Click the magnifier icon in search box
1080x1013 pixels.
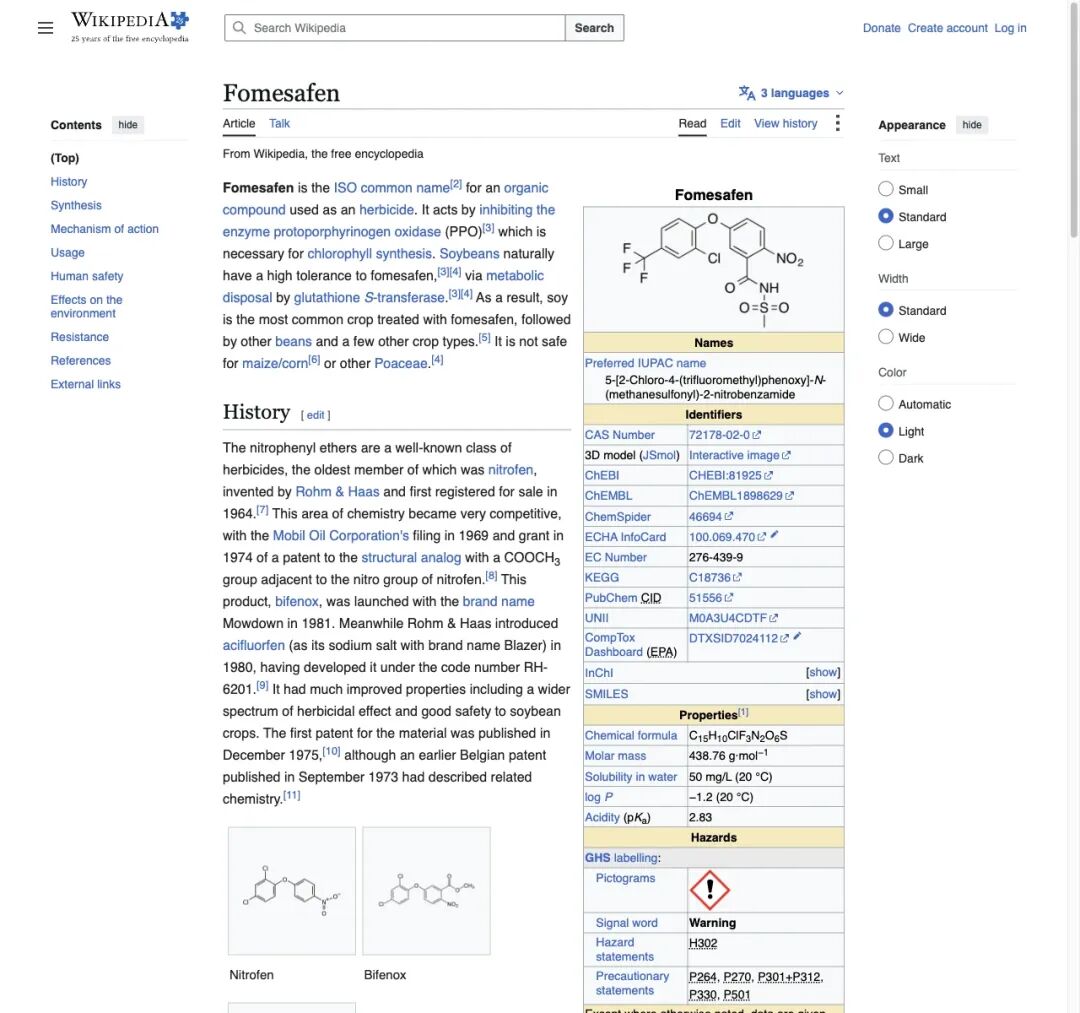click(x=239, y=28)
